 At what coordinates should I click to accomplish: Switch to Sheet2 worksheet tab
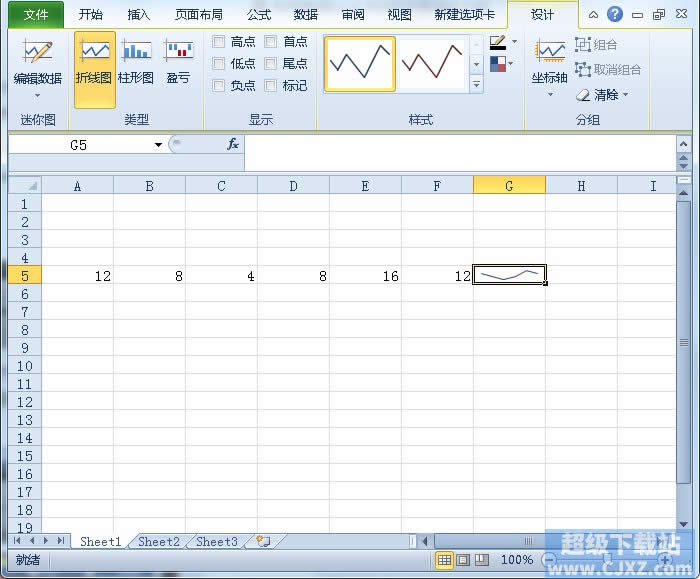pyautogui.click(x=158, y=542)
